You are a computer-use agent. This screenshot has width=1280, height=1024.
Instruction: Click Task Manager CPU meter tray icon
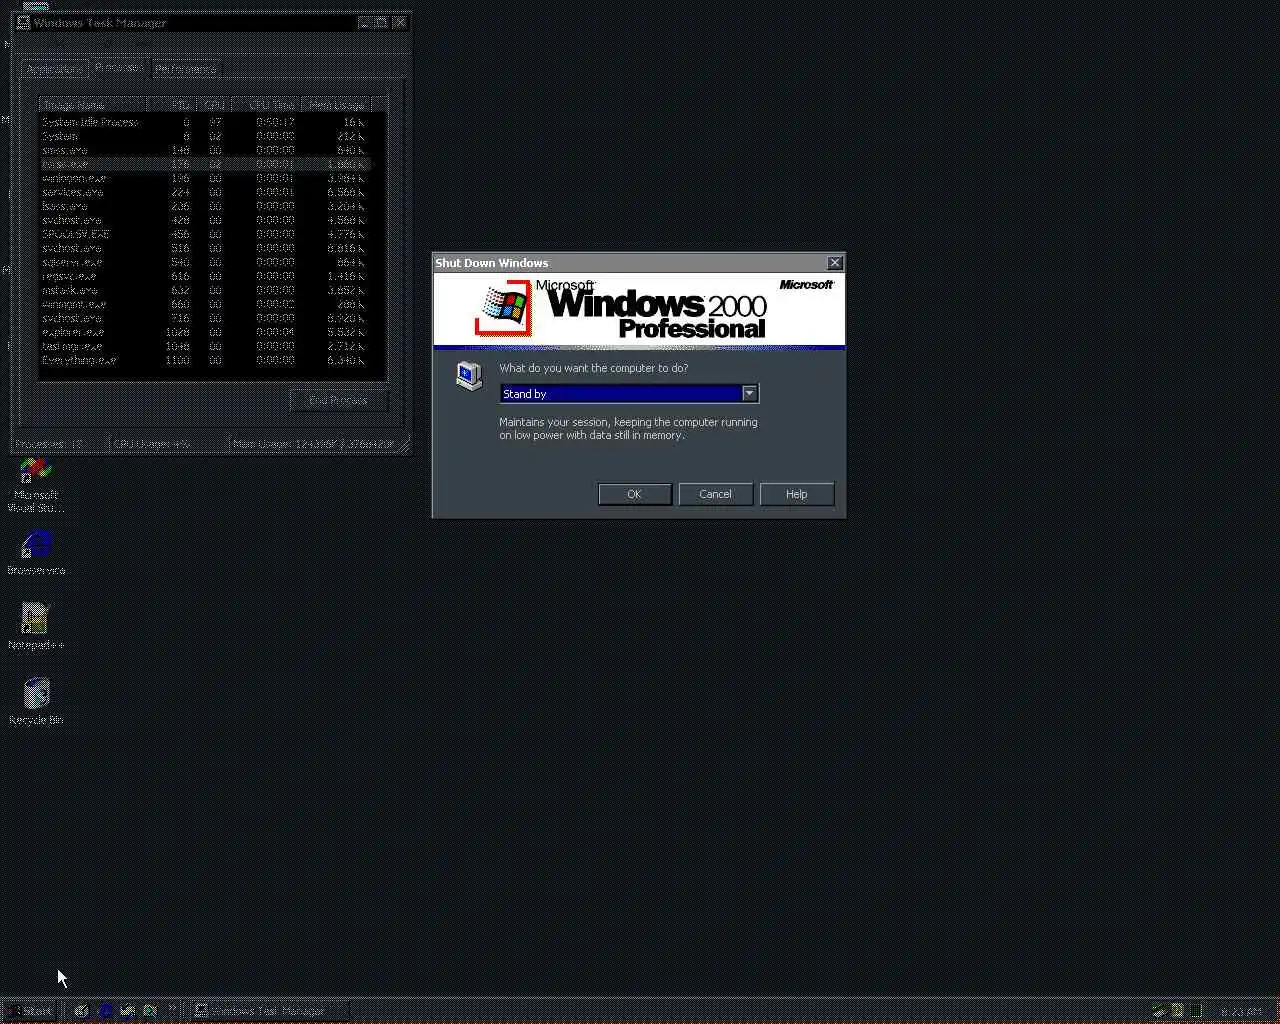coord(1196,1011)
